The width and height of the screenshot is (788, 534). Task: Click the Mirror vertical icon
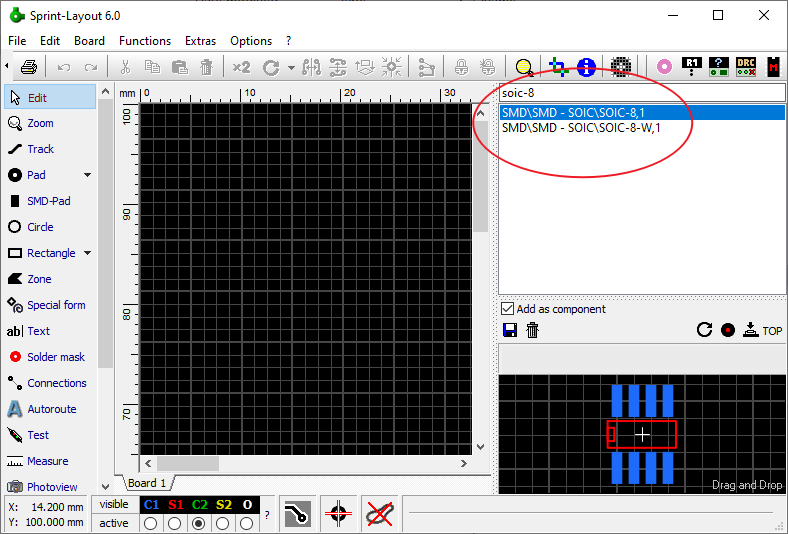pyautogui.click(x=338, y=67)
